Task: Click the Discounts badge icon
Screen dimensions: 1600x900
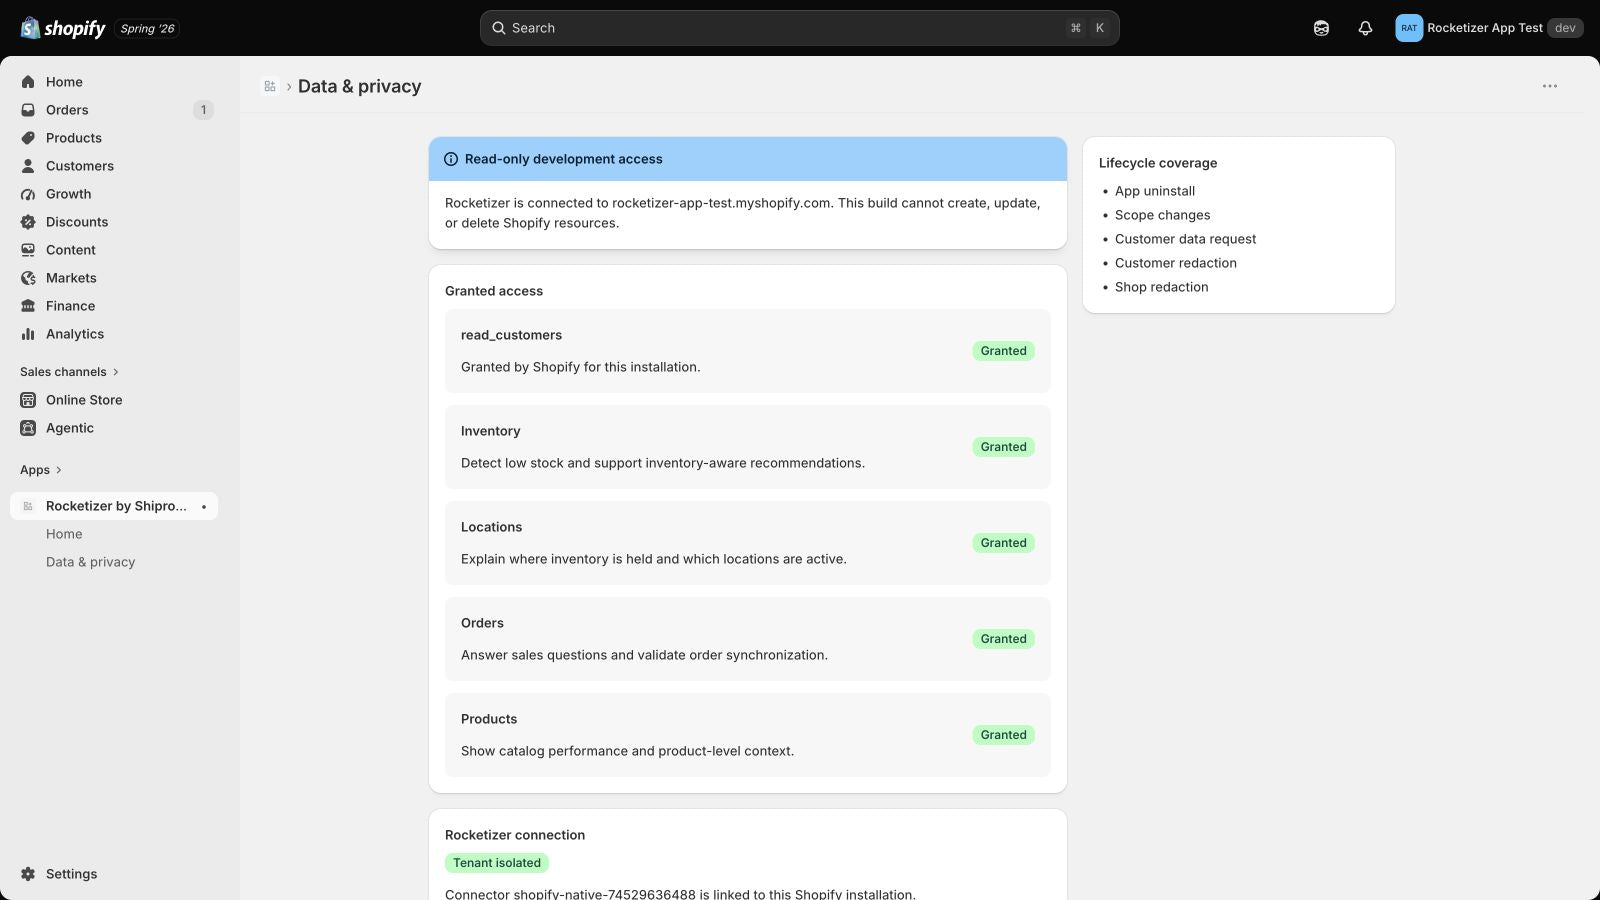Action: (x=28, y=222)
